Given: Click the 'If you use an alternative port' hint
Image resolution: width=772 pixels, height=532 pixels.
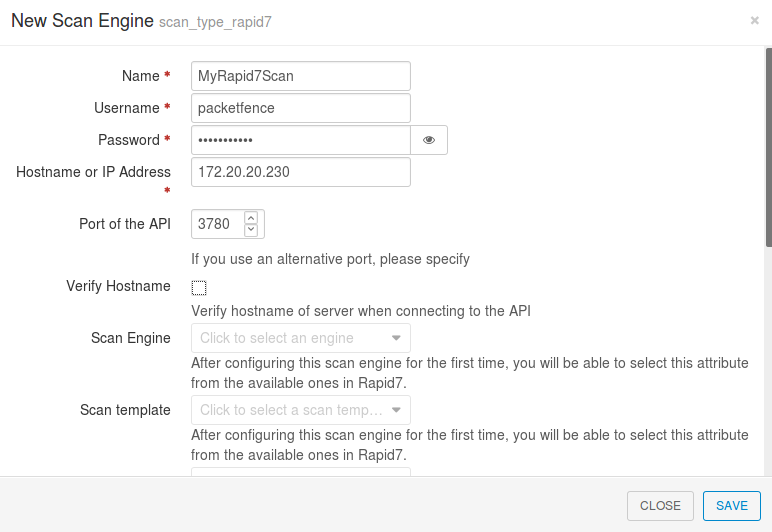Looking at the screenshot, I should click(330, 259).
